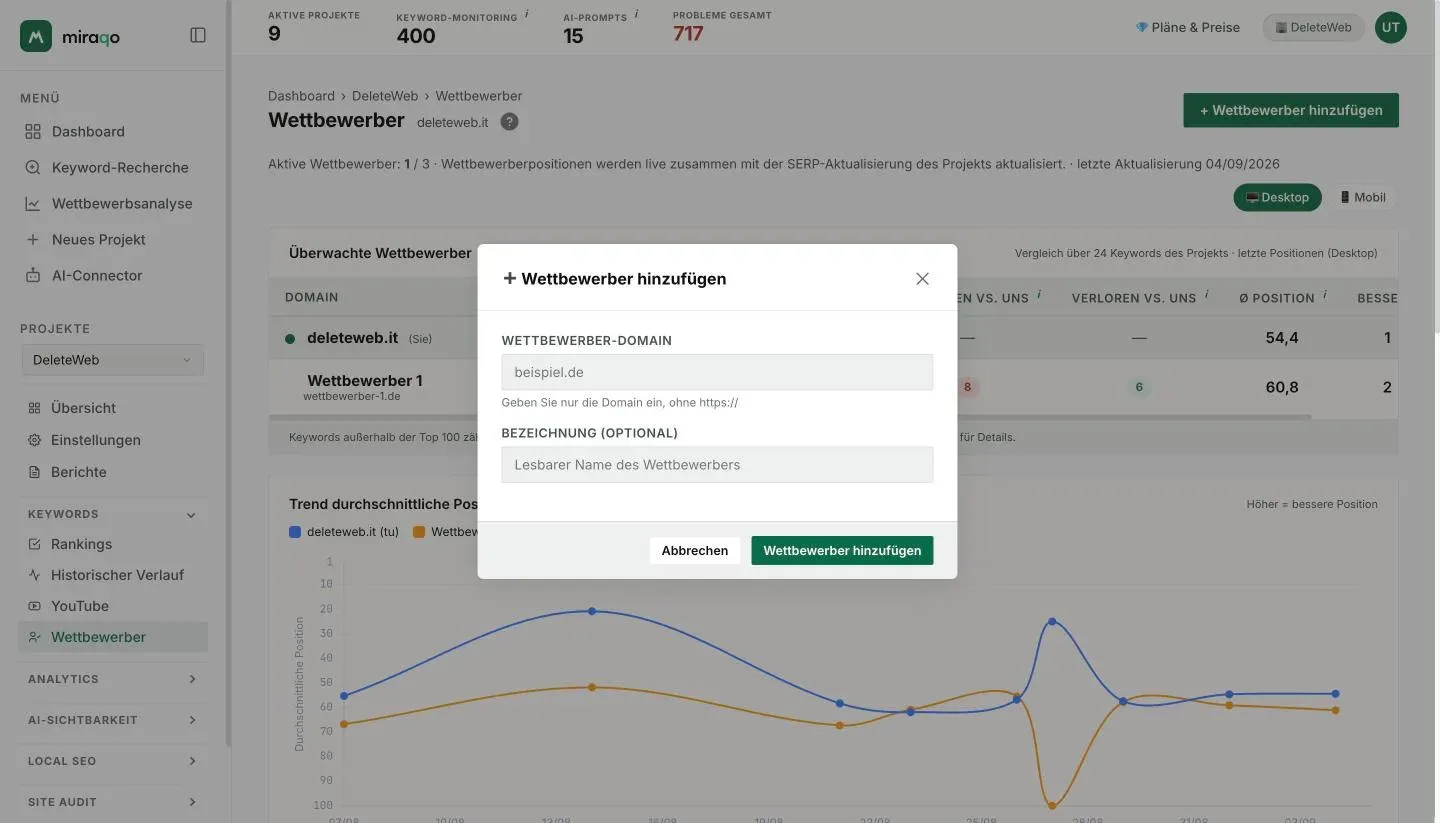Click the Keyword-Recherche magnifier icon
Screen dimensions: 1440x823
pos(33,168)
